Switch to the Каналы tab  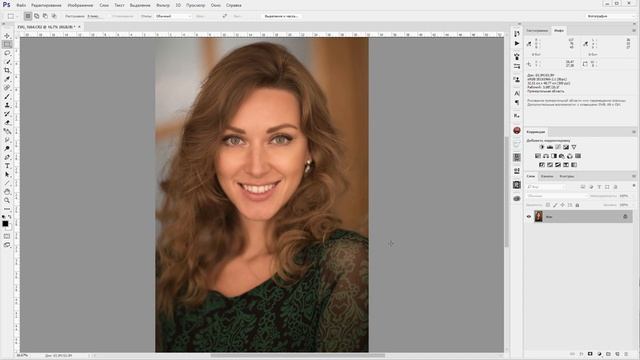point(547,176)
